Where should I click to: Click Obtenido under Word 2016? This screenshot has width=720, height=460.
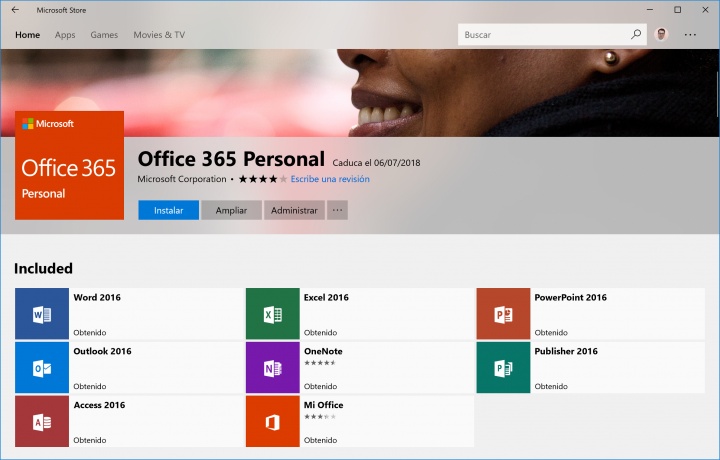click(x=90, y=333)
